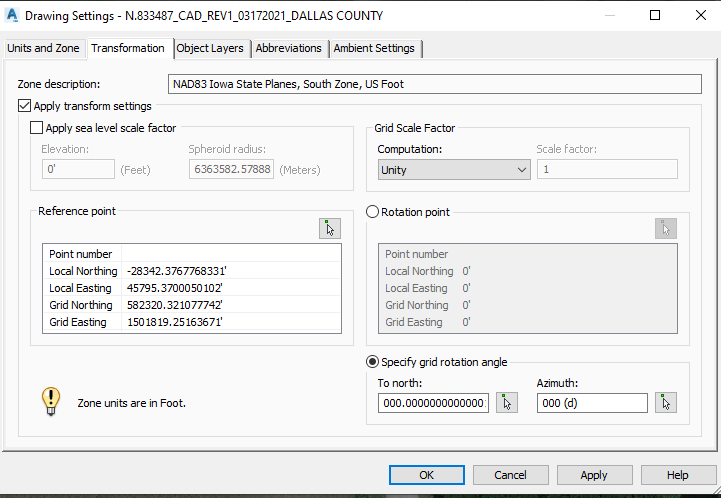Click the Elevation input field
The width and height of the screenshot is (721, 498).
point(78,169)
